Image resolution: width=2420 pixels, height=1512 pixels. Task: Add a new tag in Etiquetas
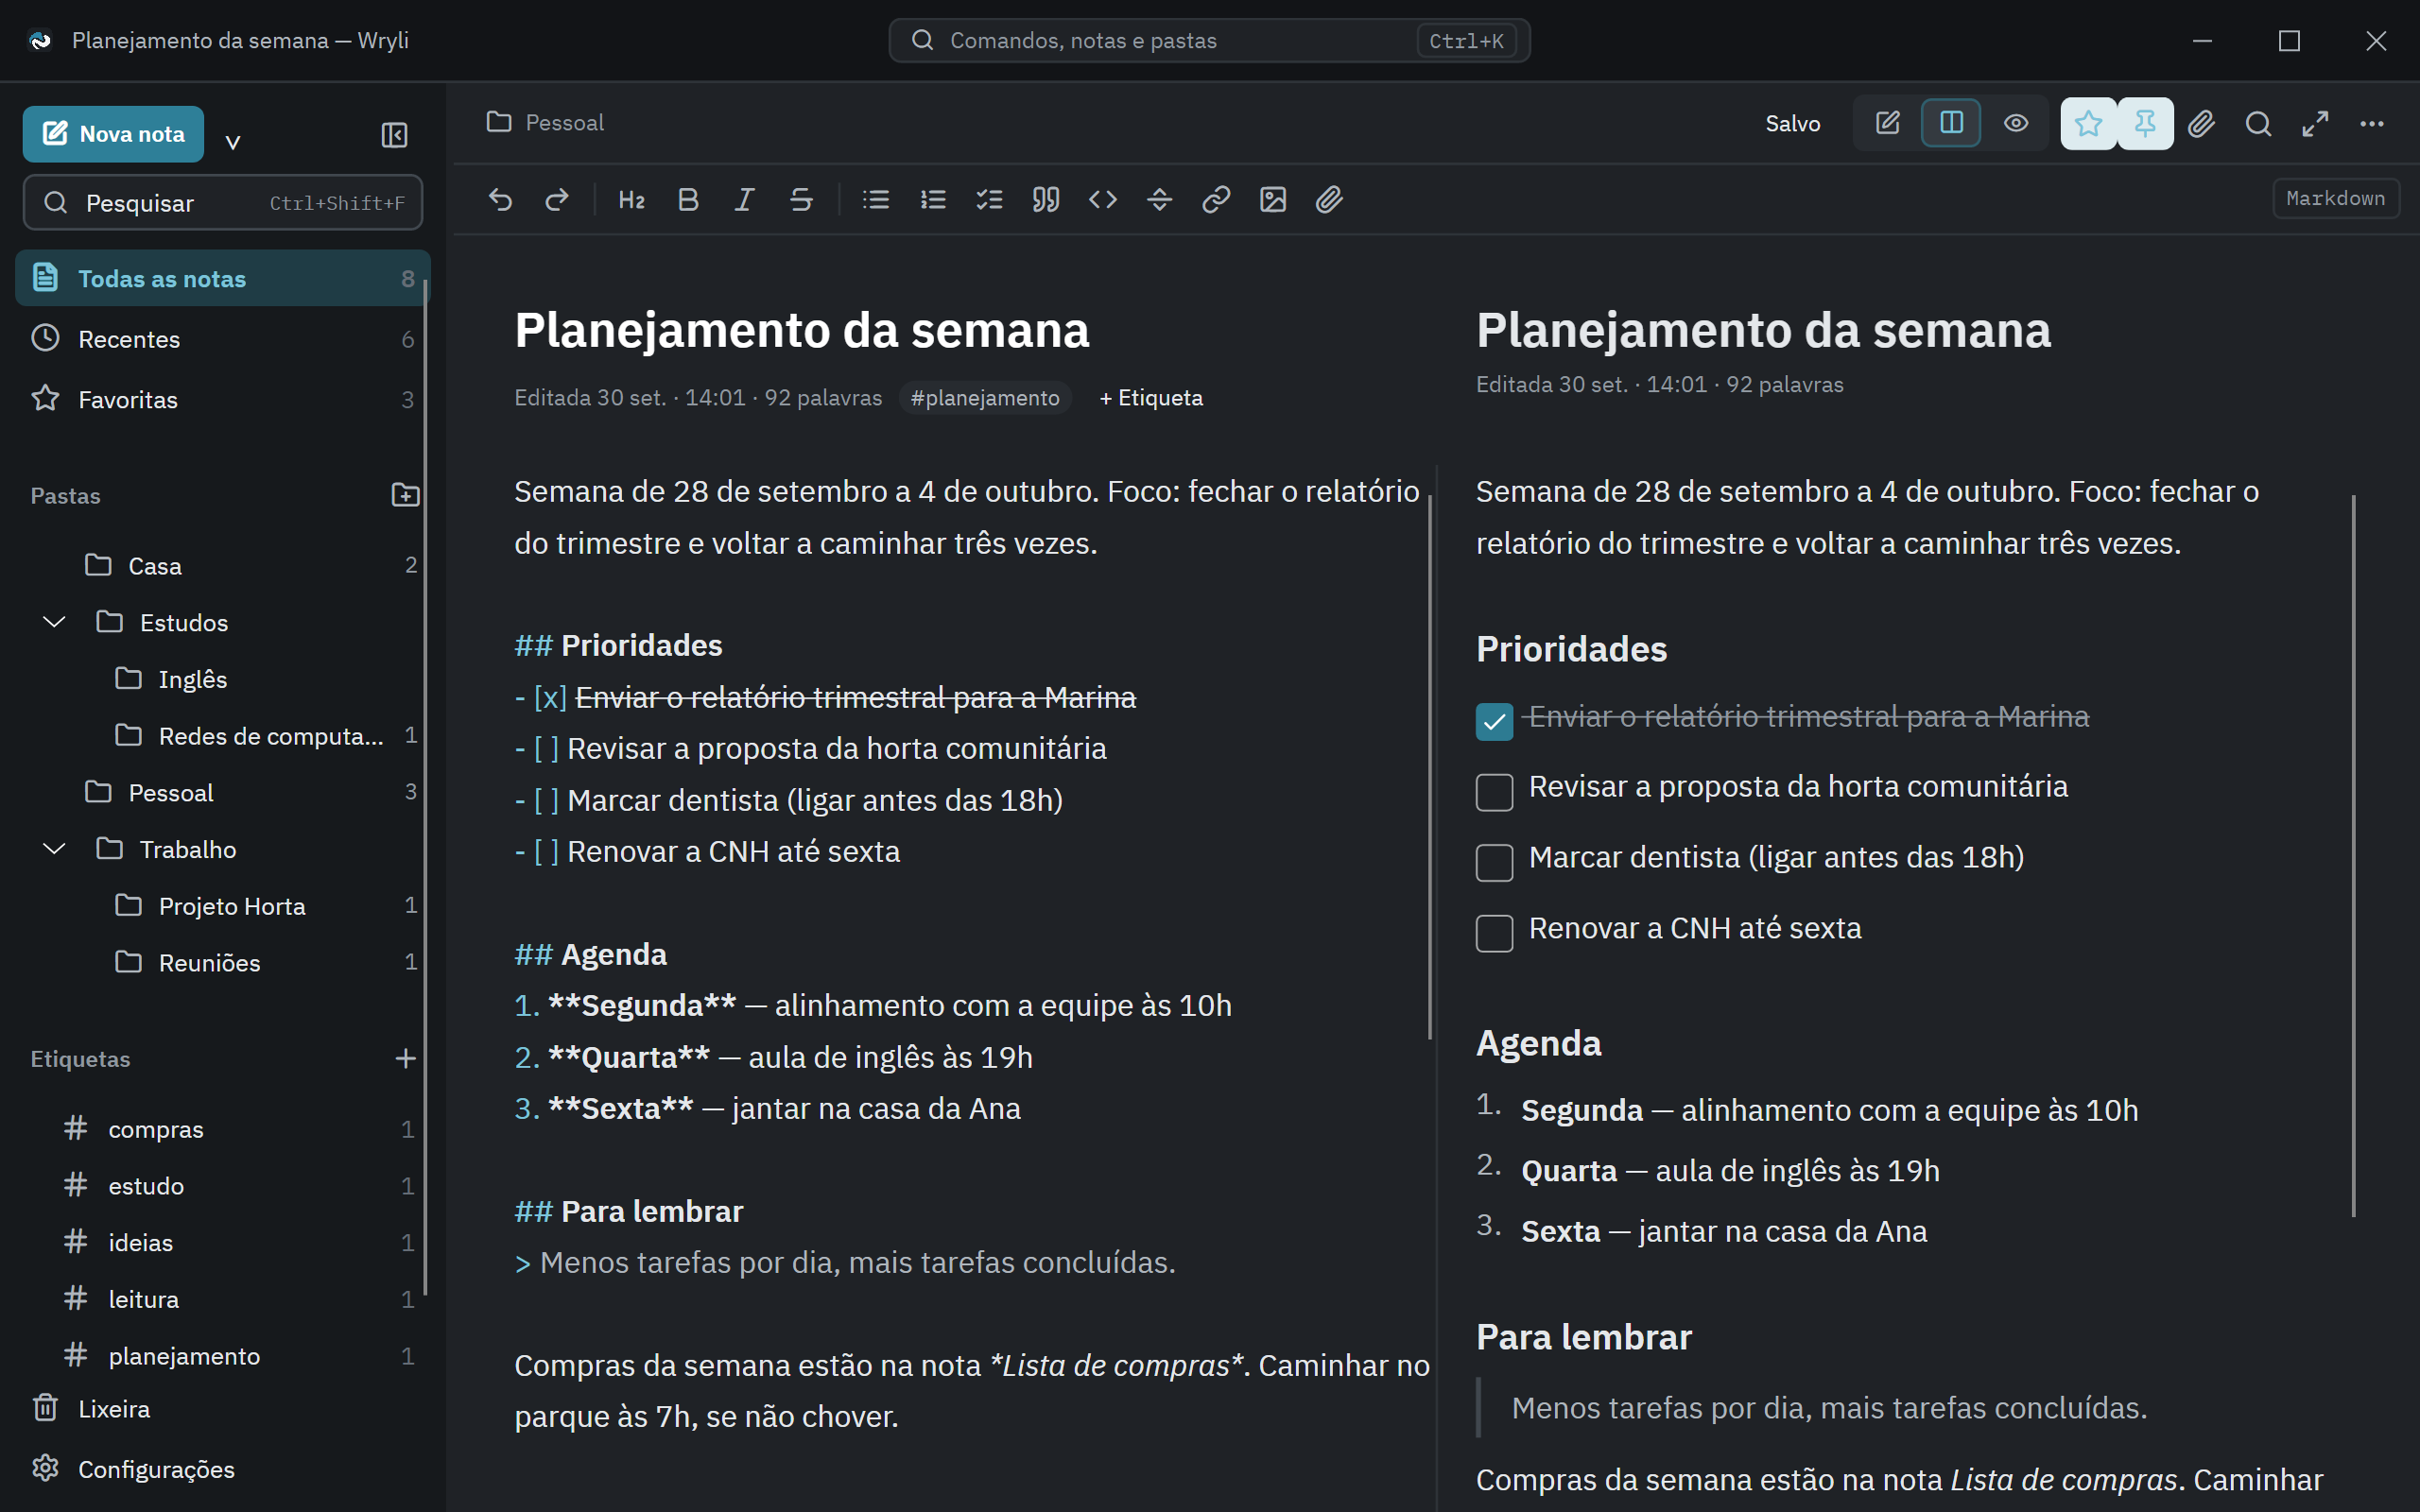pos(405,1058)
